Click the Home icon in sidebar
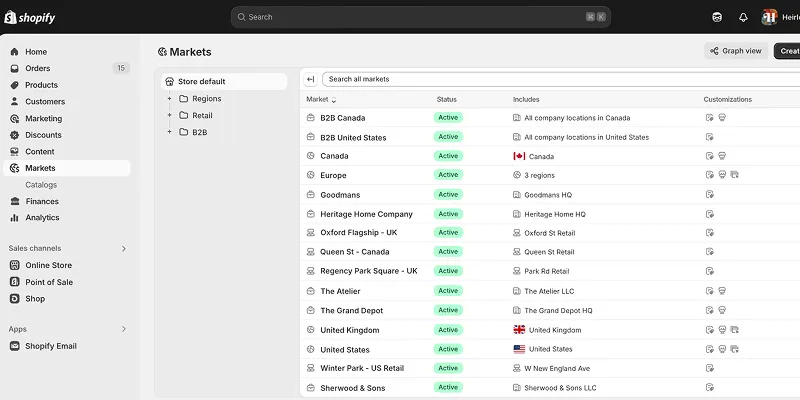800x400 pixels. (x=14, y=52)
